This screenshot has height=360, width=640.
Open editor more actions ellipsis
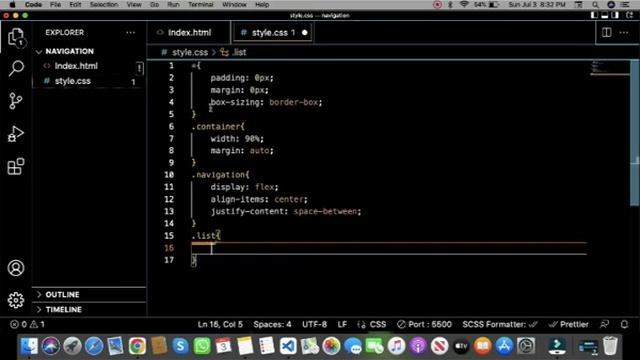click(624, 32)
